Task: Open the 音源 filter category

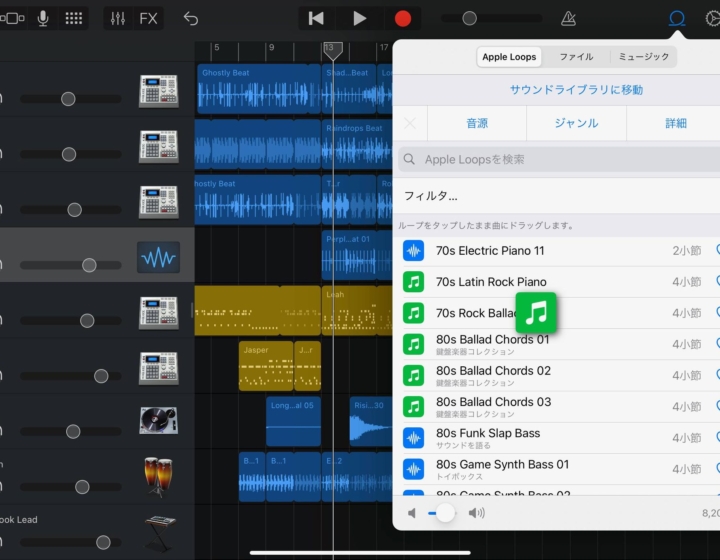Action: [477, 123]
